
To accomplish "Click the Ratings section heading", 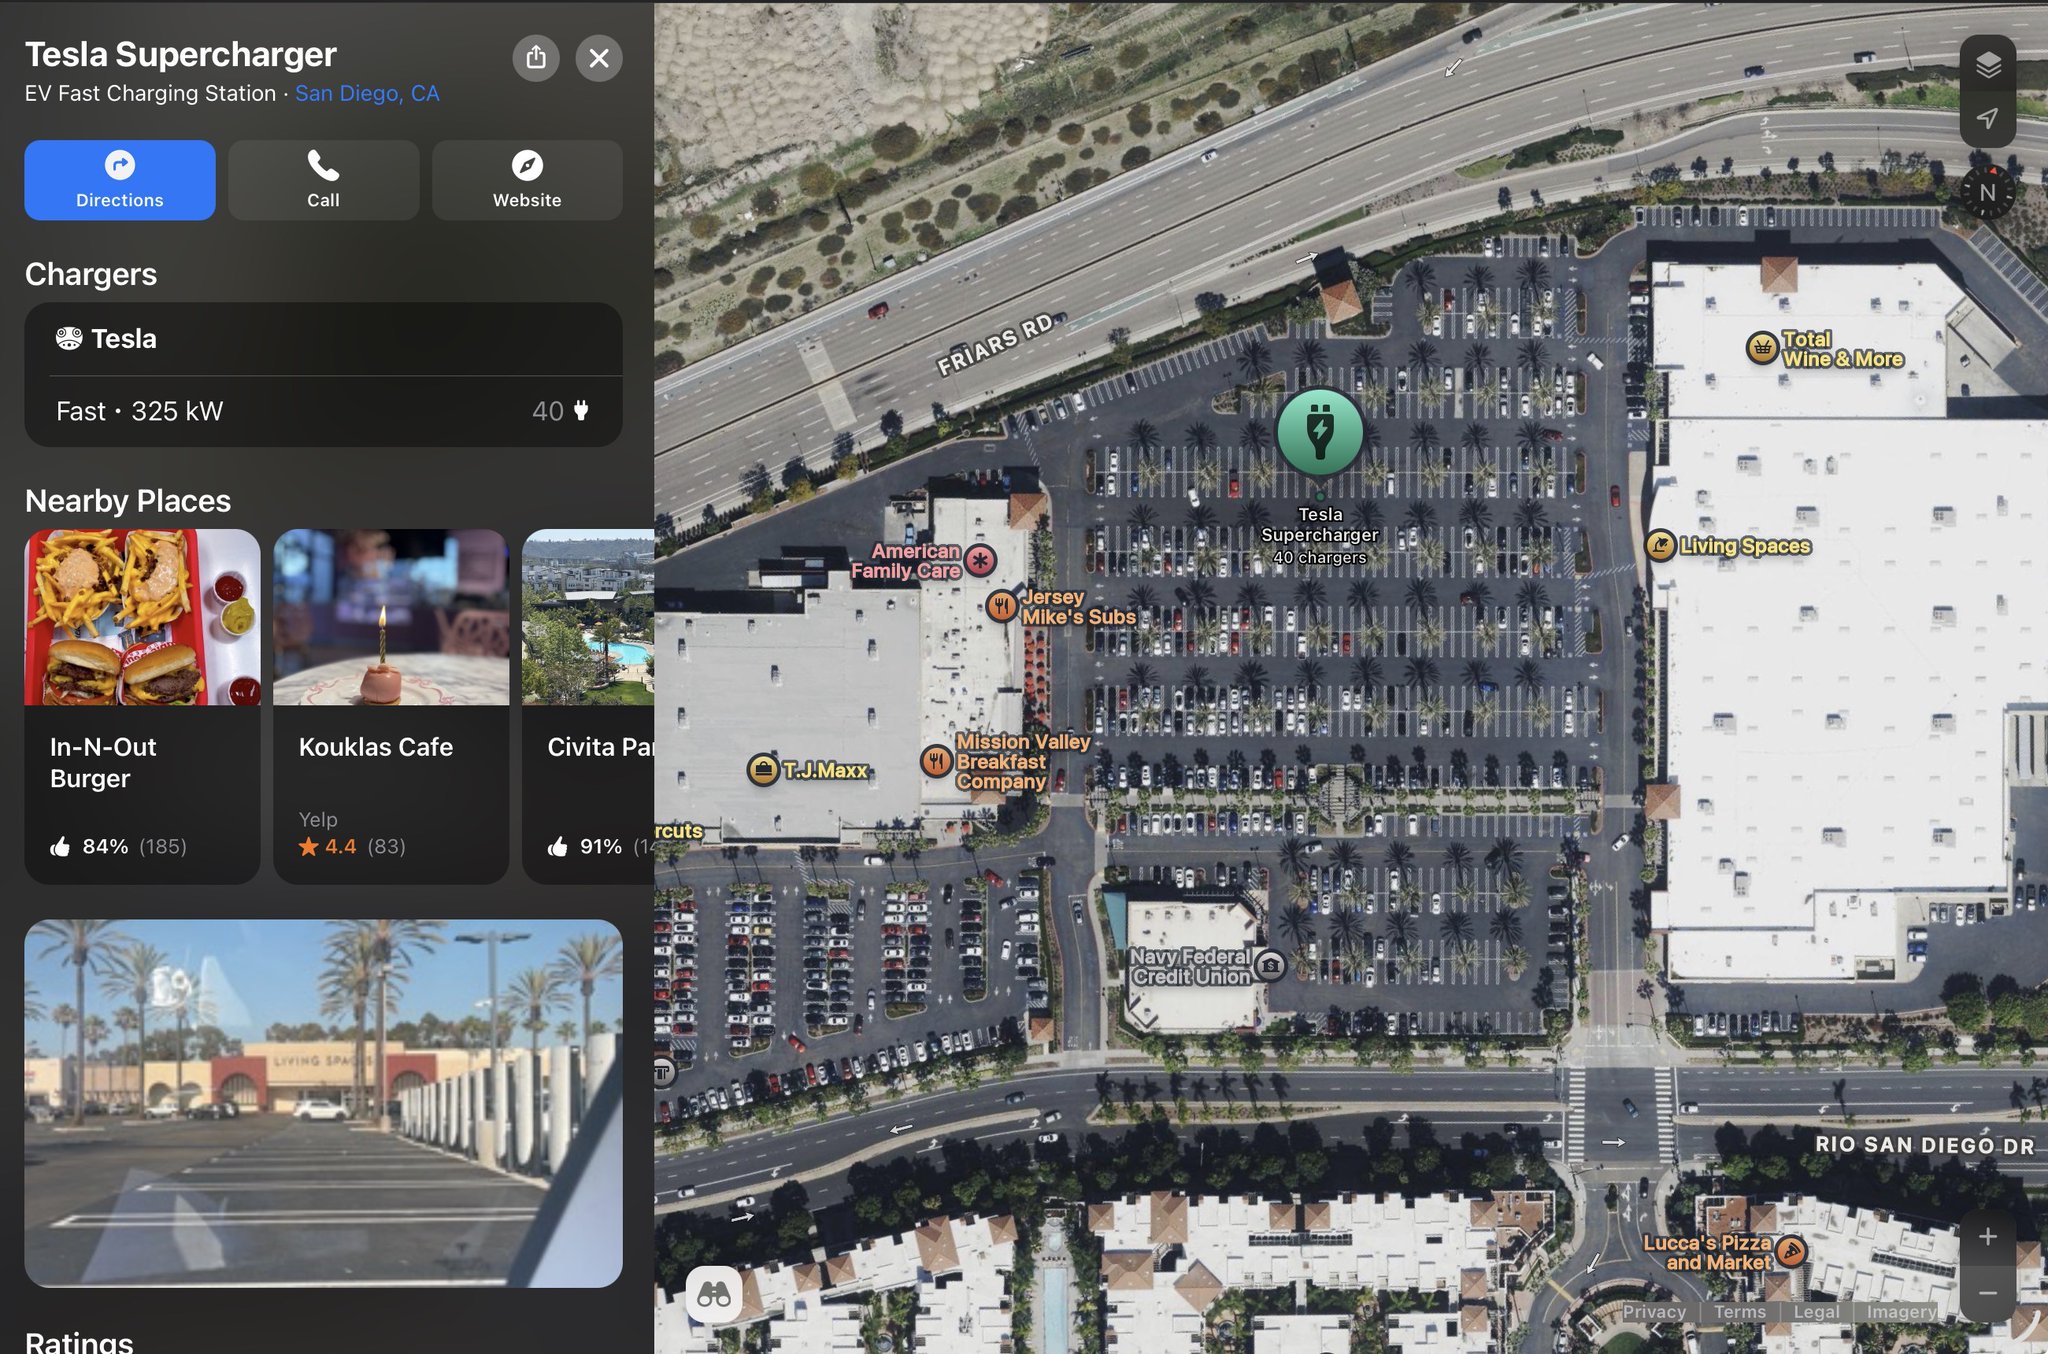I will (x=79, y=1342).
